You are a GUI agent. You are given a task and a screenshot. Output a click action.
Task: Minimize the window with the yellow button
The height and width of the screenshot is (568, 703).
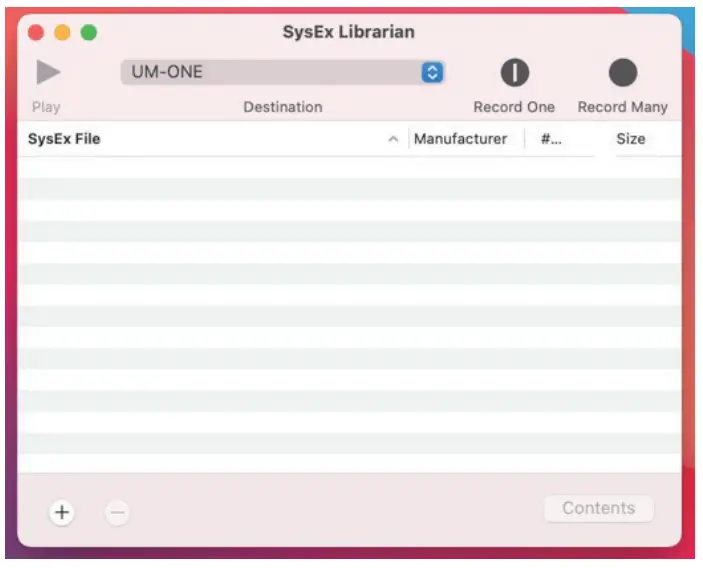click(62, 32)
